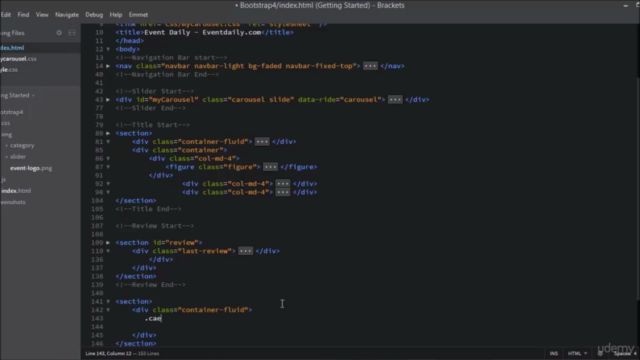
Task: Toggle INS insert mode in status bar
Action: click(553, 353)
